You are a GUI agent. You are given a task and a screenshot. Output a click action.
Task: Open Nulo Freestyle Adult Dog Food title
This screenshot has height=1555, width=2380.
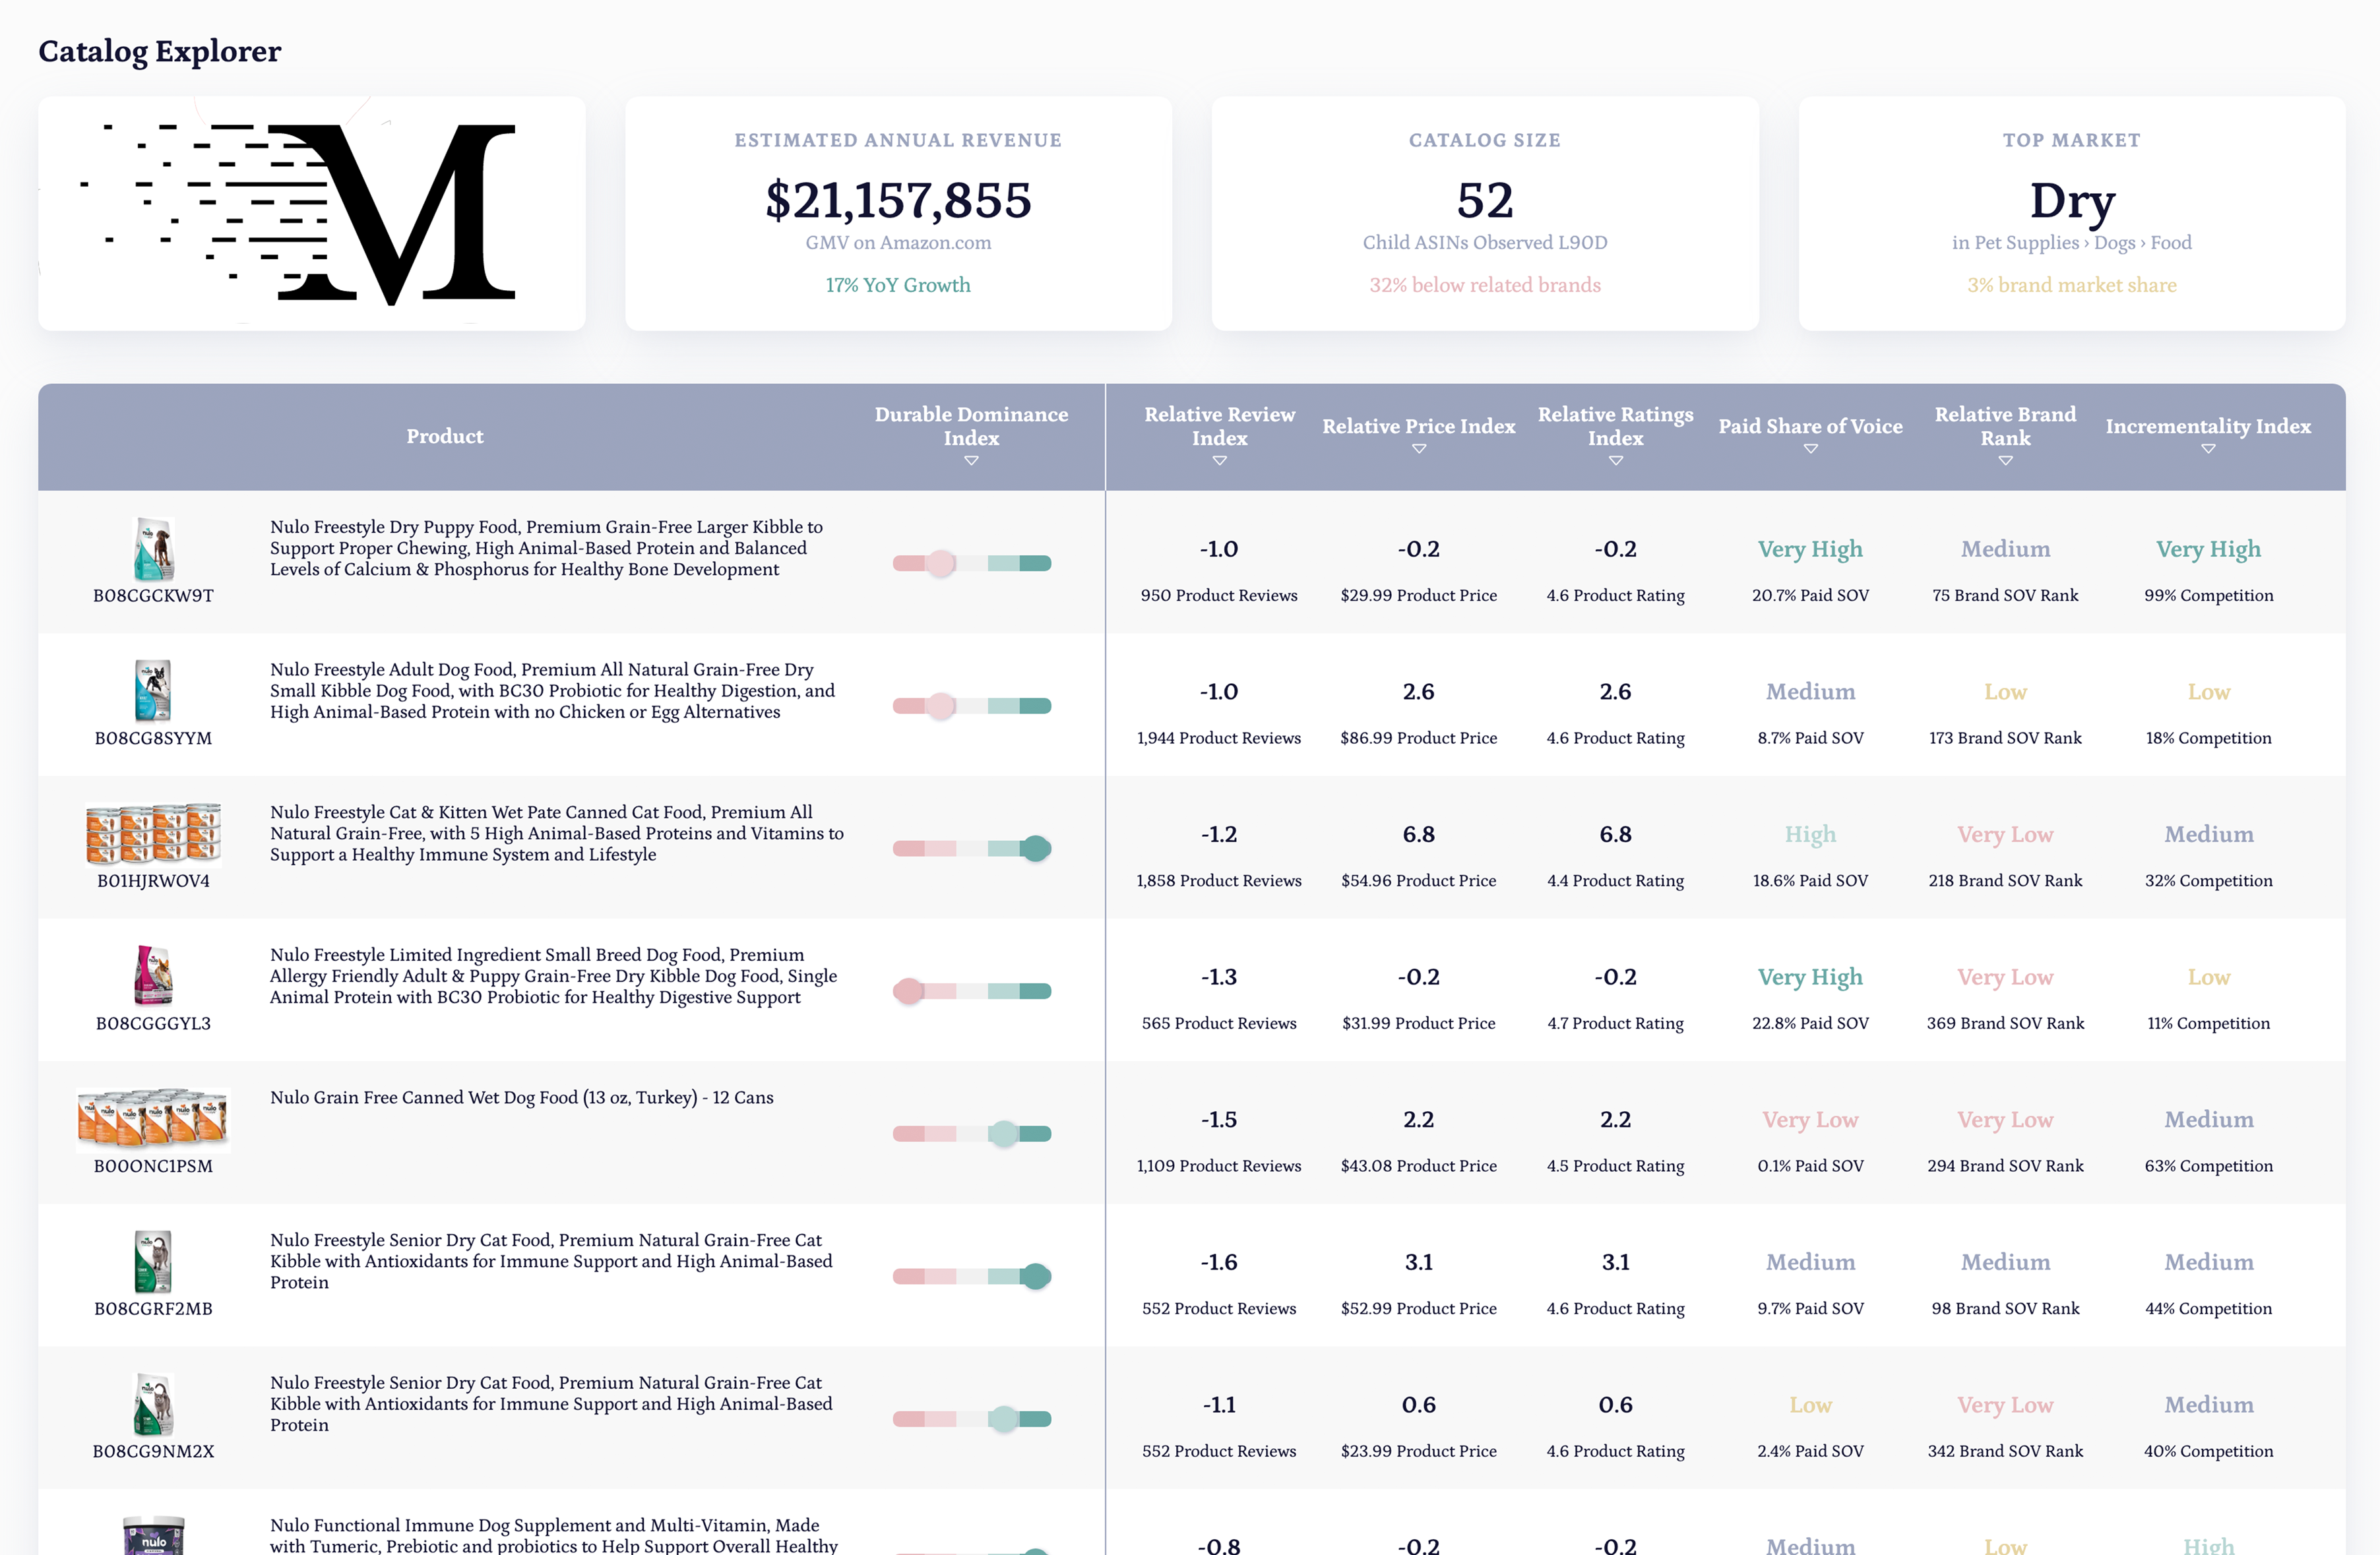coord(552,691)
